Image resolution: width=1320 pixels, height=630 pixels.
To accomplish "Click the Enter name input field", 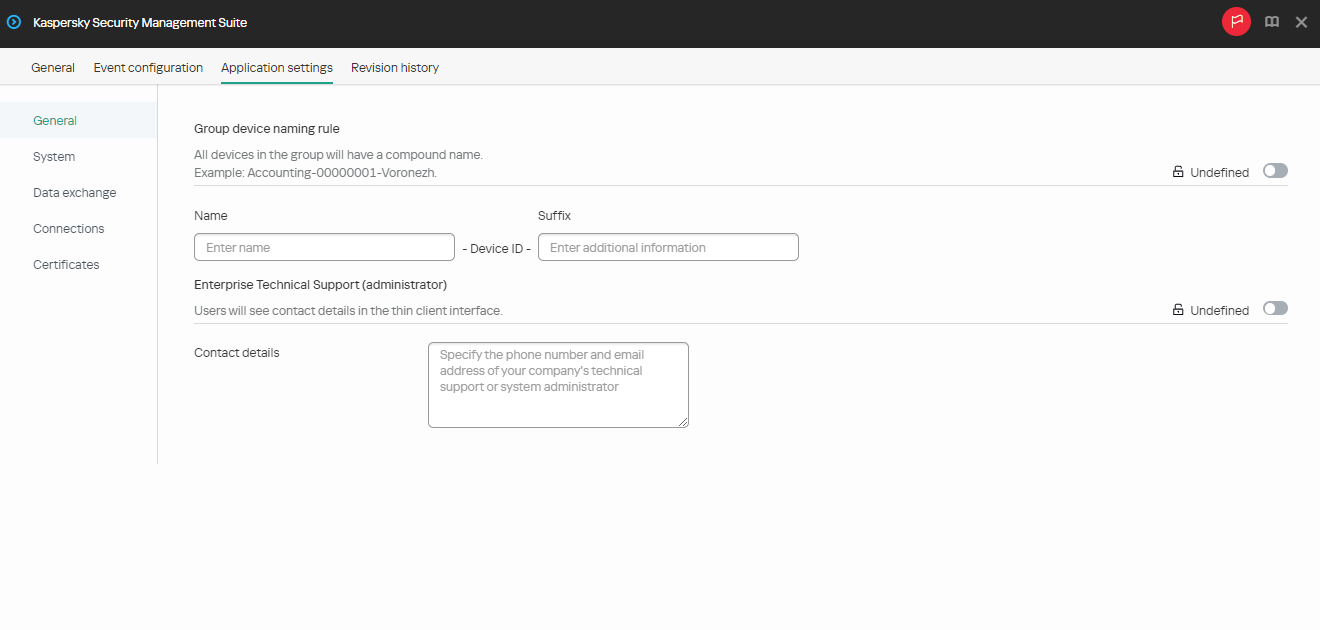I will pos(324,246).
